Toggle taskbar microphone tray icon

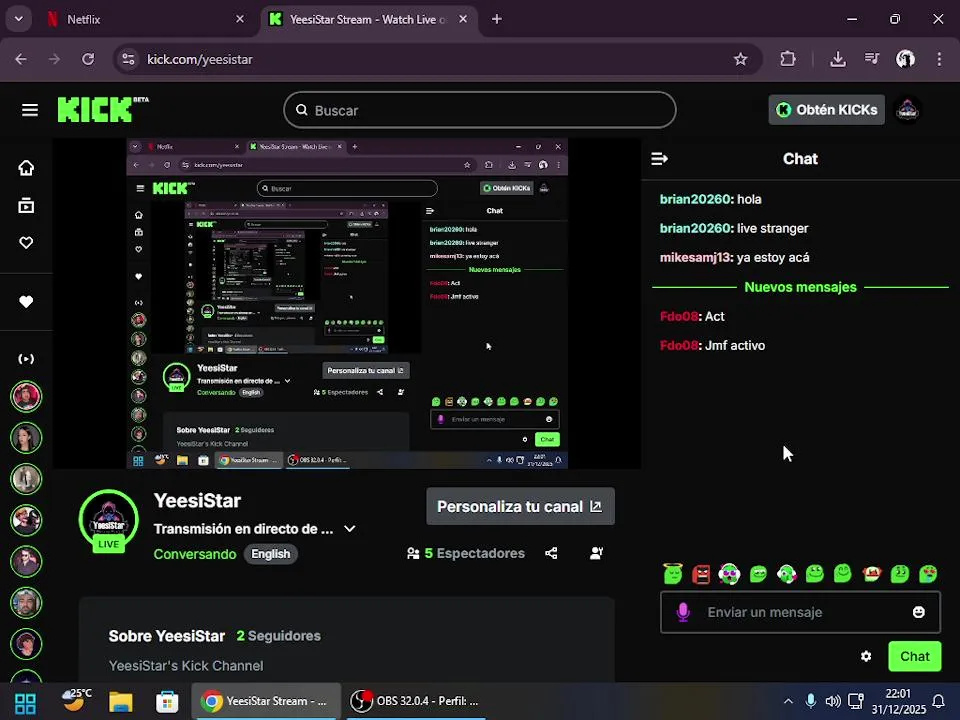click(x=810, y=702)
